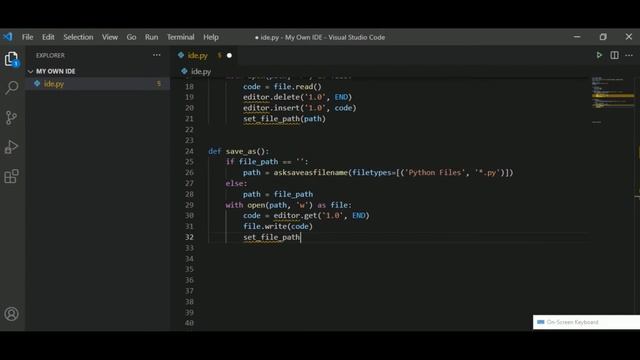Open the Selection menu
This screenshot has height=360, width=640.
tap(78, 37)
